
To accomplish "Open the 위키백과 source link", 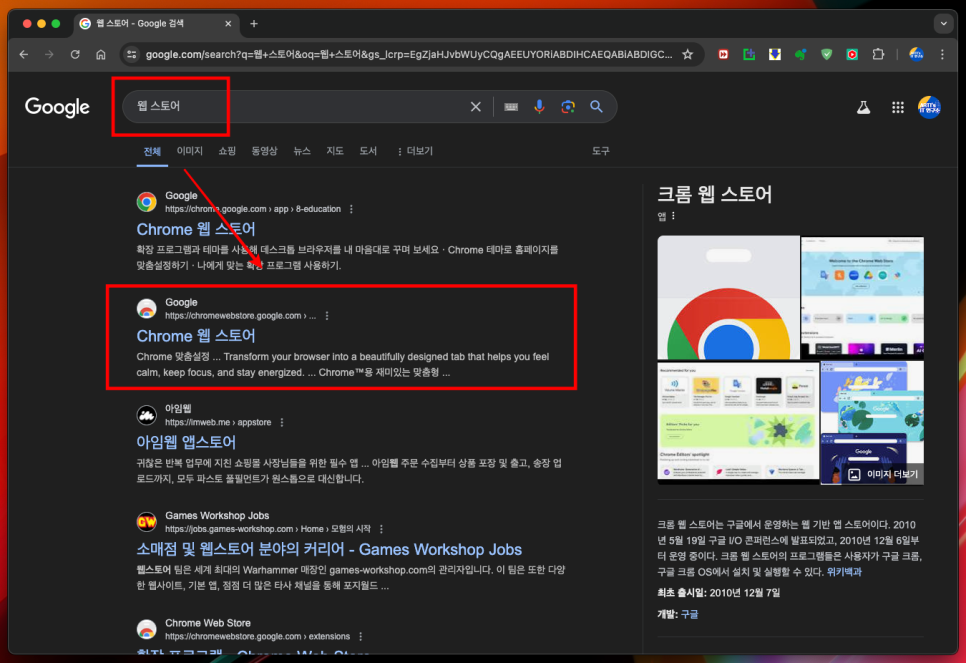I will tap(845, 572).
